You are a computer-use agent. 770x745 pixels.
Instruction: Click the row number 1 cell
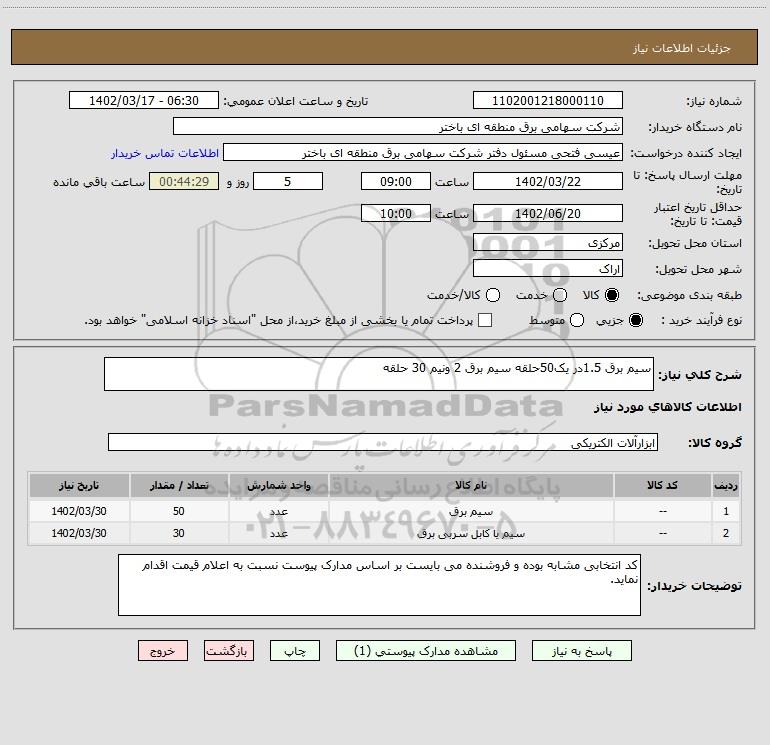(x=726, y=511)
